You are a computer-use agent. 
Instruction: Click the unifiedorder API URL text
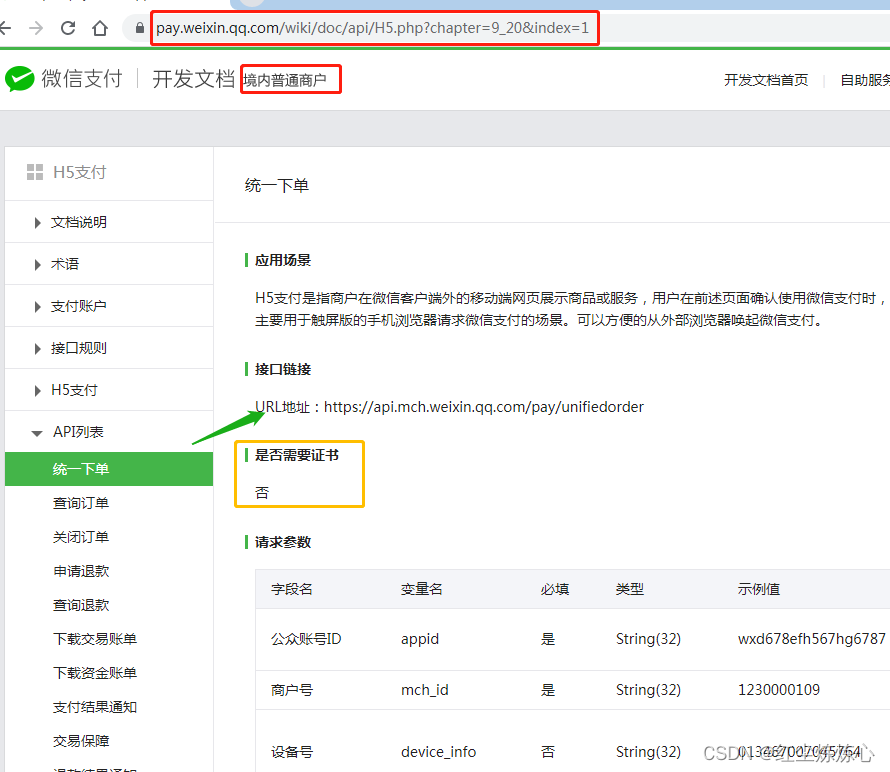pos(484,407)
